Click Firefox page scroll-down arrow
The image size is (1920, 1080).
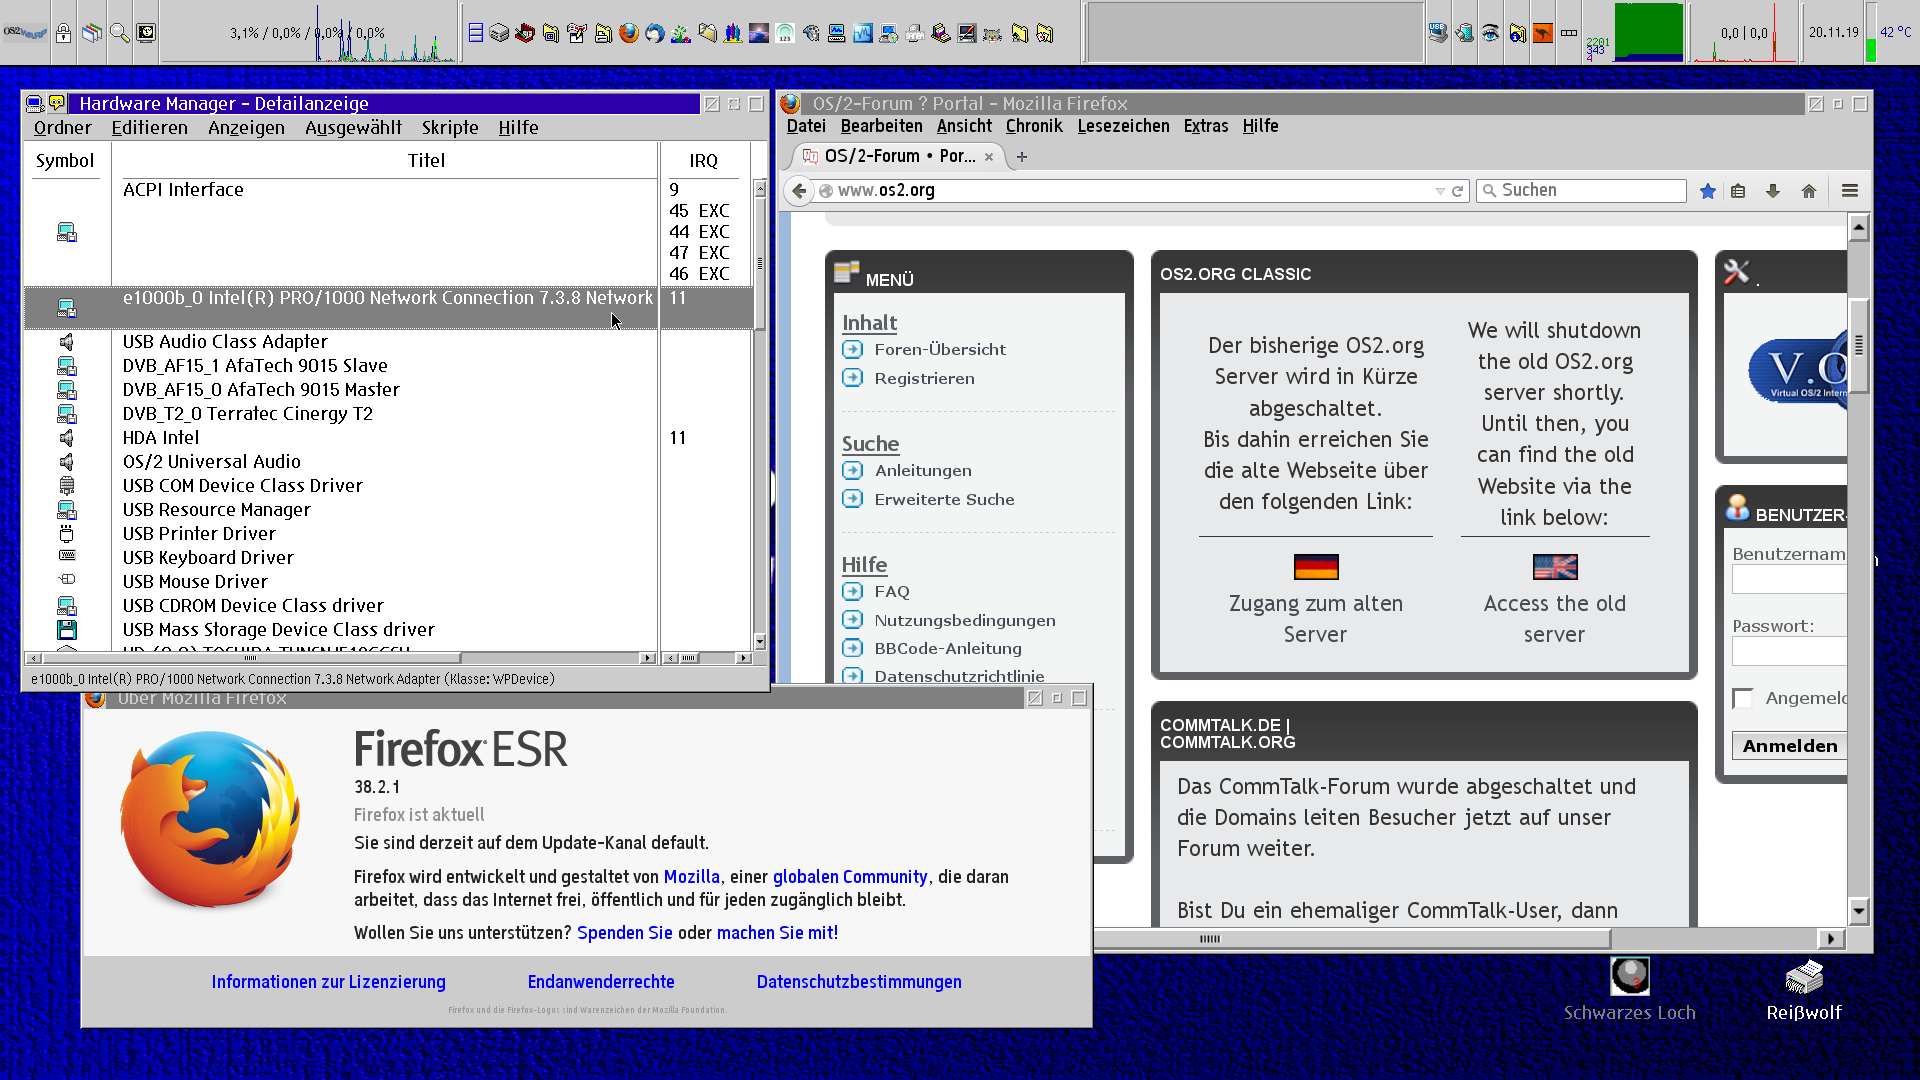click(1859, 910)
